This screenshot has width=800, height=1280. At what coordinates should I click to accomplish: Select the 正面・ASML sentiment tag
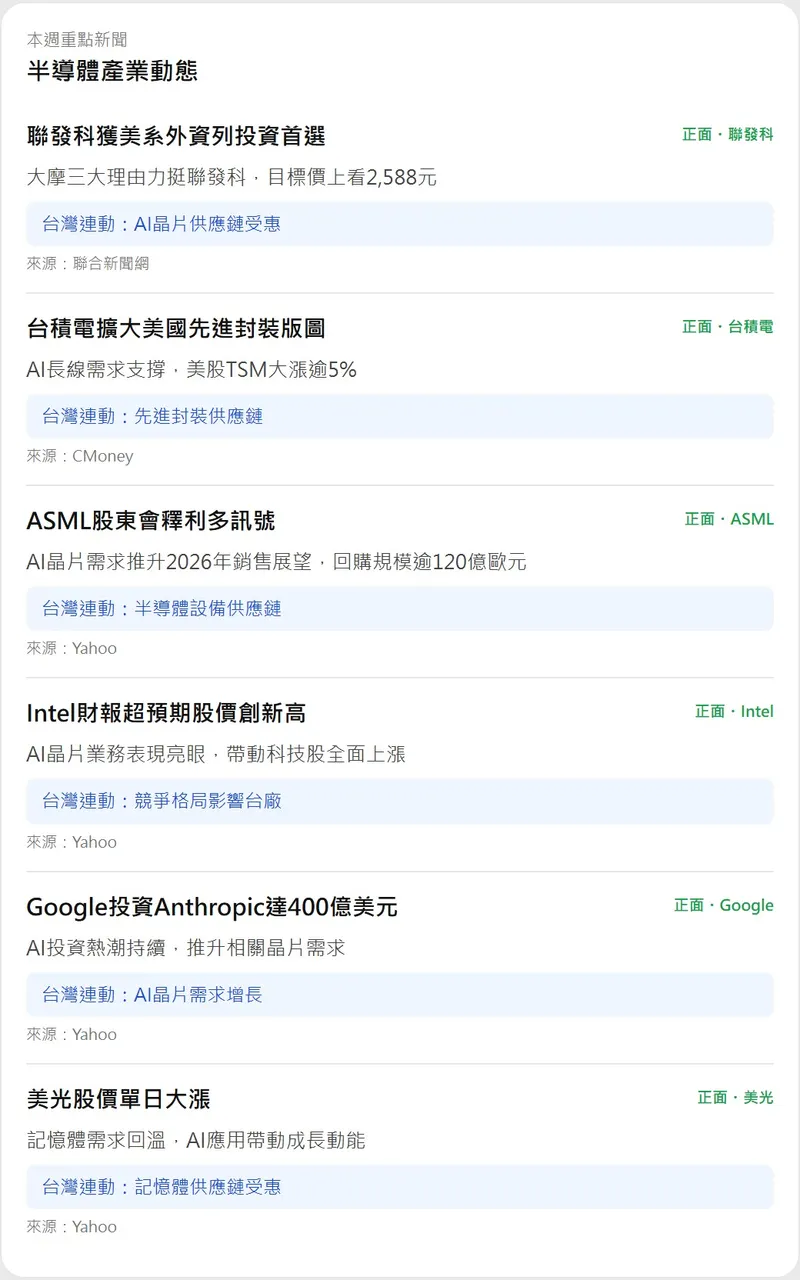pos(728,519)
